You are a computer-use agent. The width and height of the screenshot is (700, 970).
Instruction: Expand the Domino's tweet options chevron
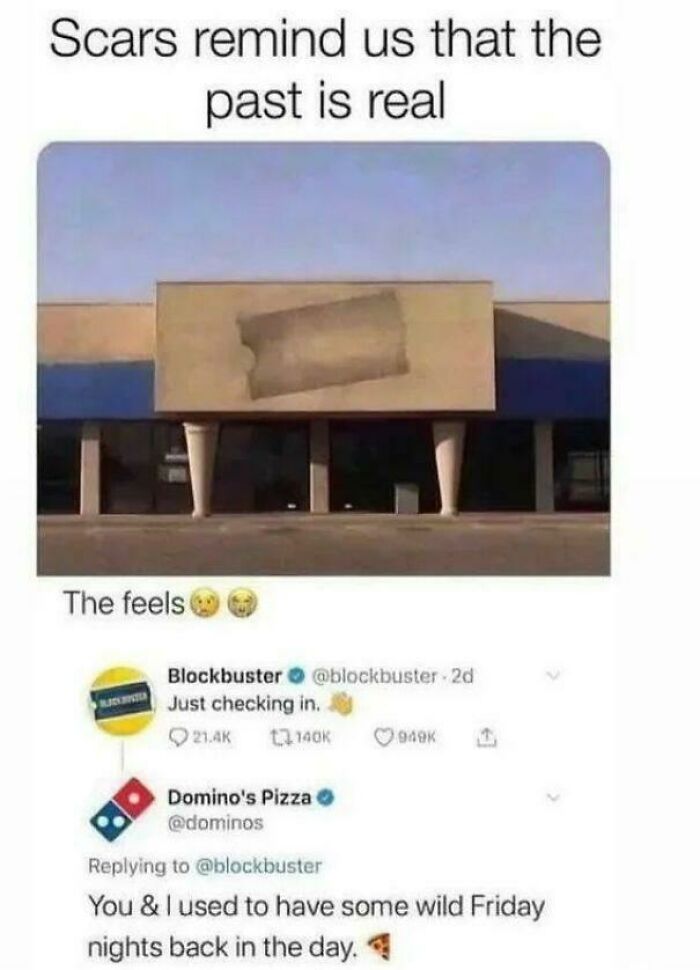554,798
